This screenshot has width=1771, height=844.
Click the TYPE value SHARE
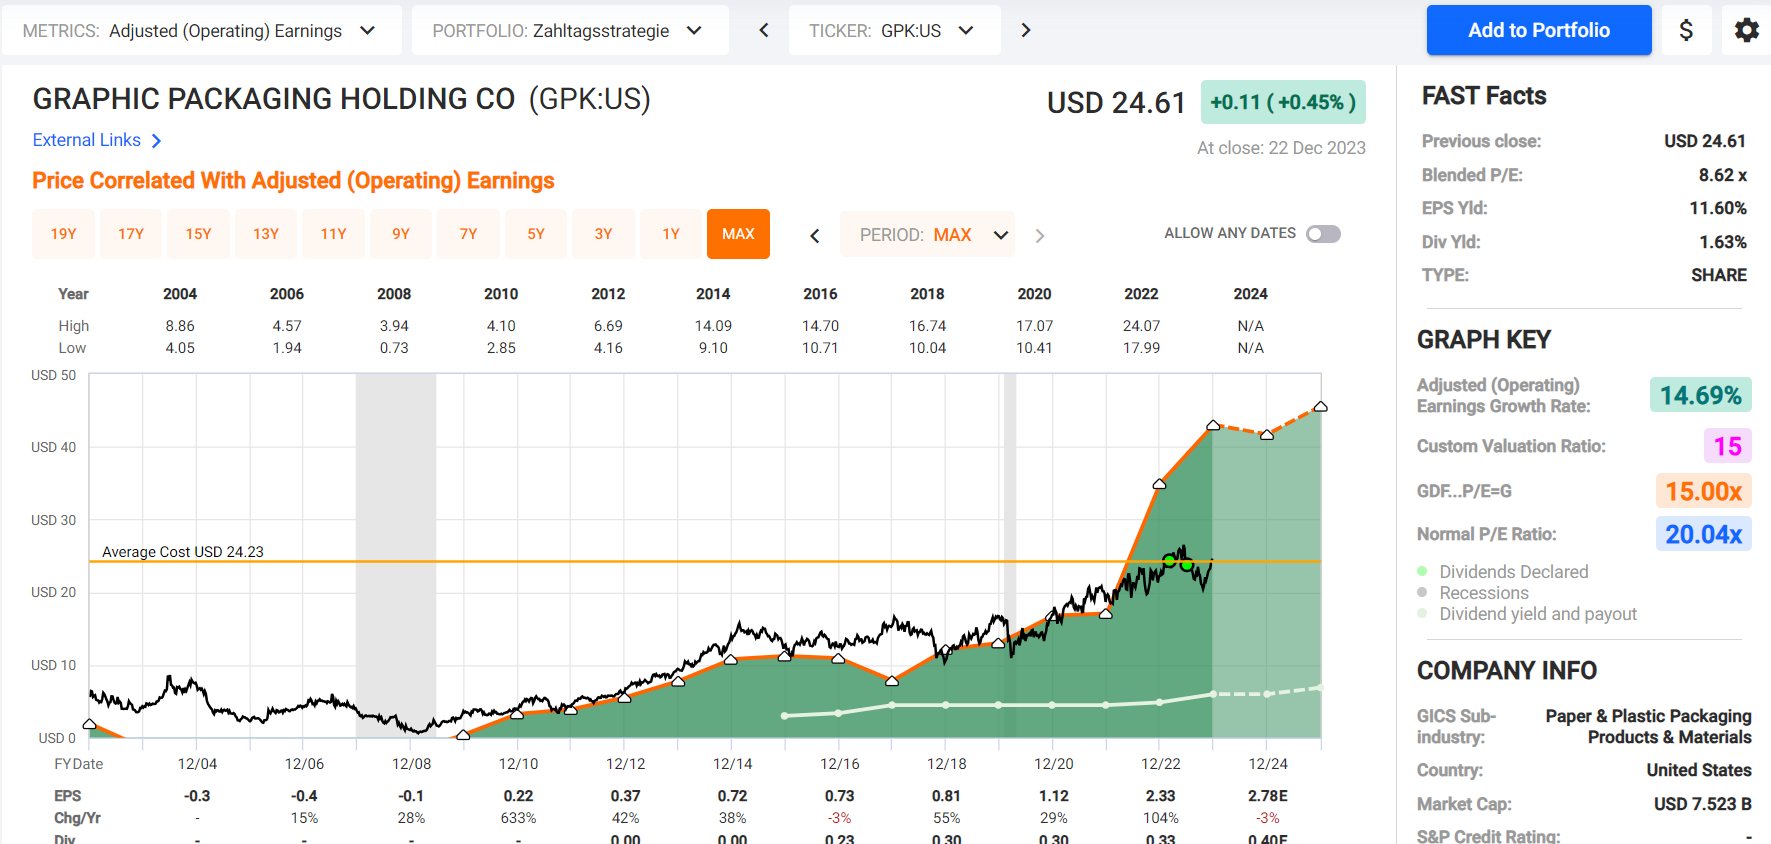coord(1719,275)
